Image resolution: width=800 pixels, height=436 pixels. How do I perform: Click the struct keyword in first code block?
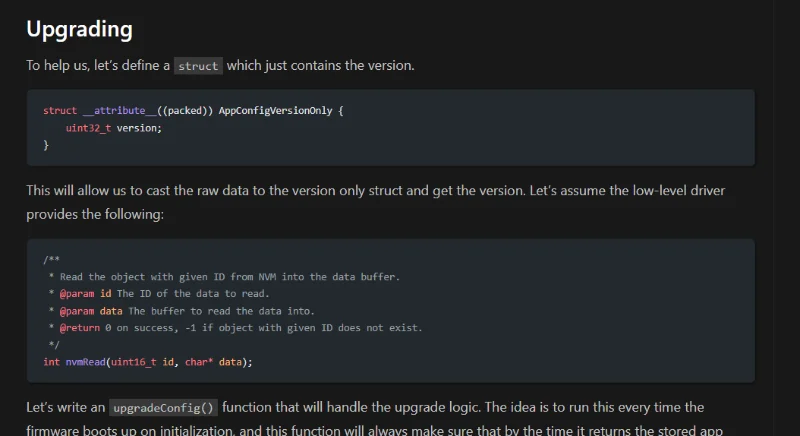(60, 110)
